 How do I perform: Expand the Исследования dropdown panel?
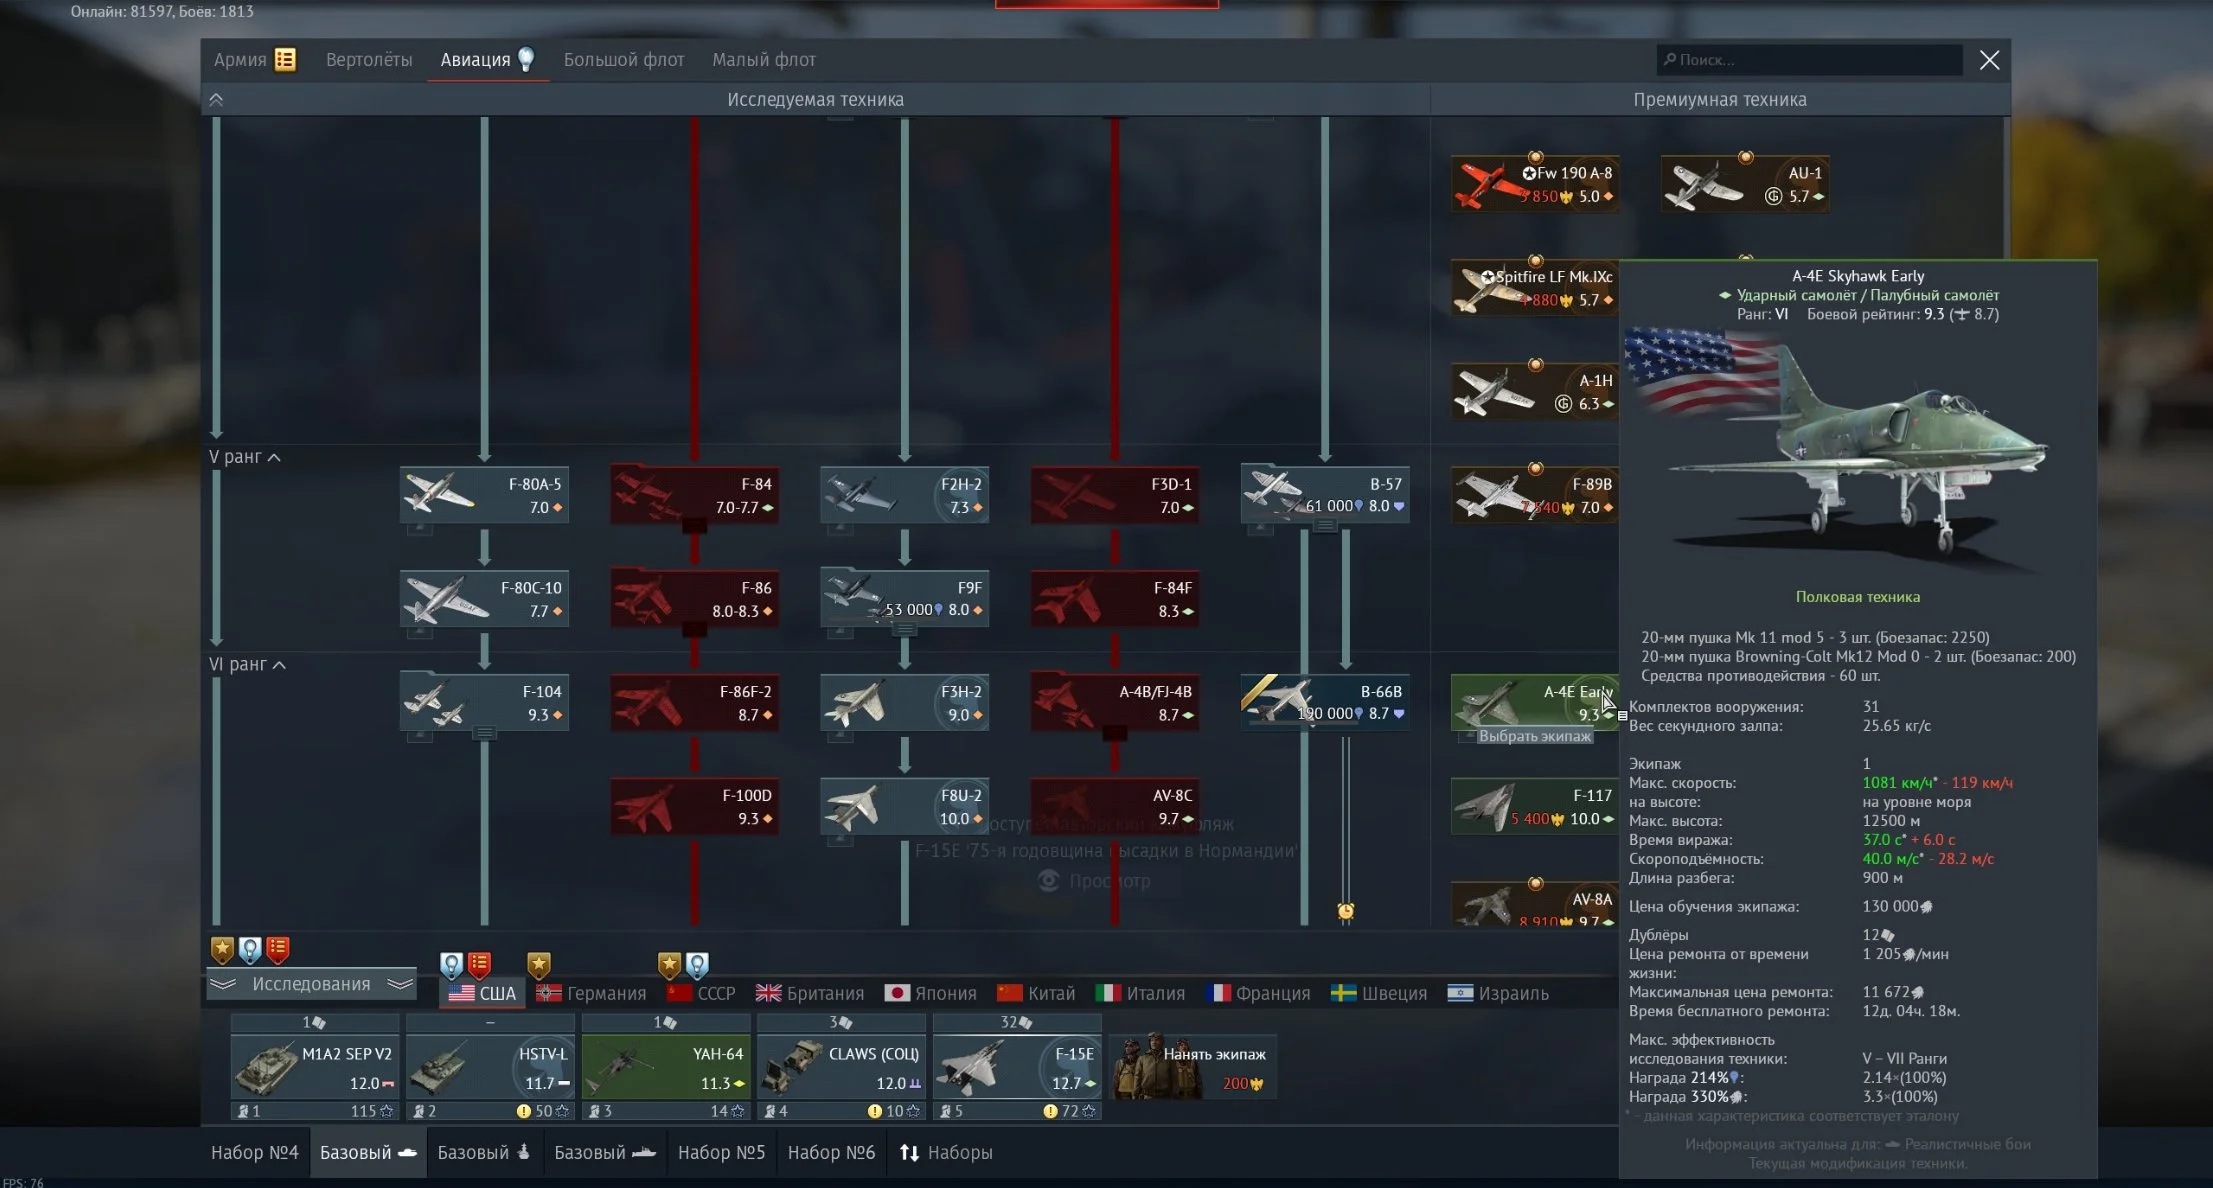pos(311,984)
